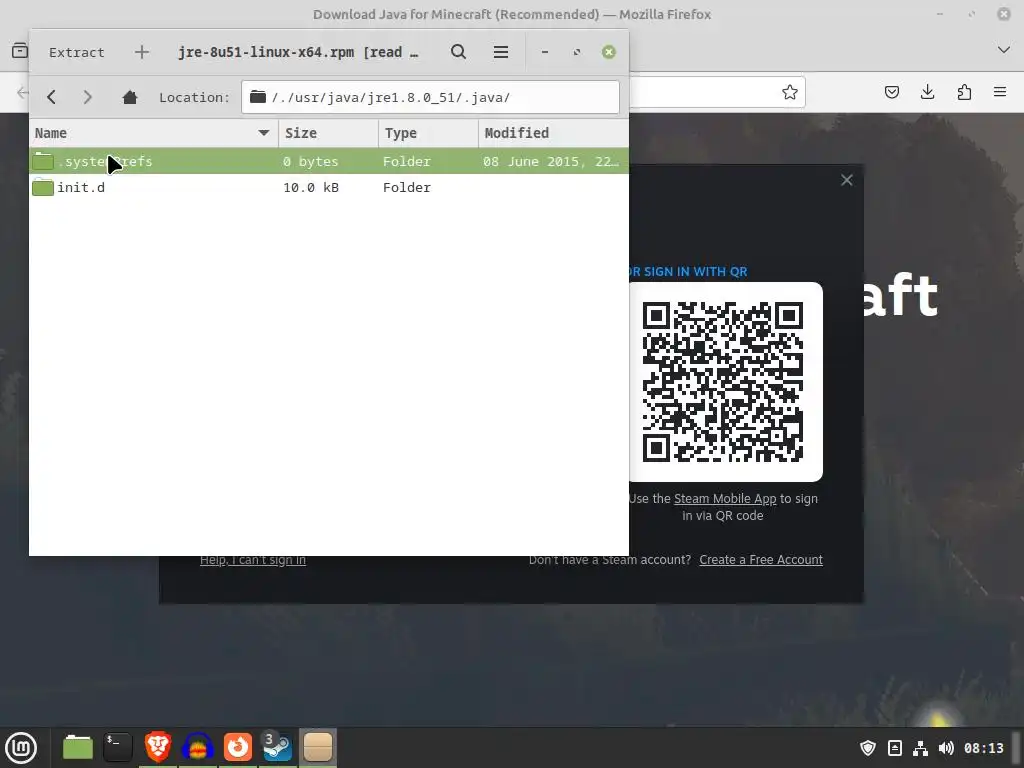Open Firefox Pocket save icon
The image size is (1024, 768).
[x=891, y=92]
